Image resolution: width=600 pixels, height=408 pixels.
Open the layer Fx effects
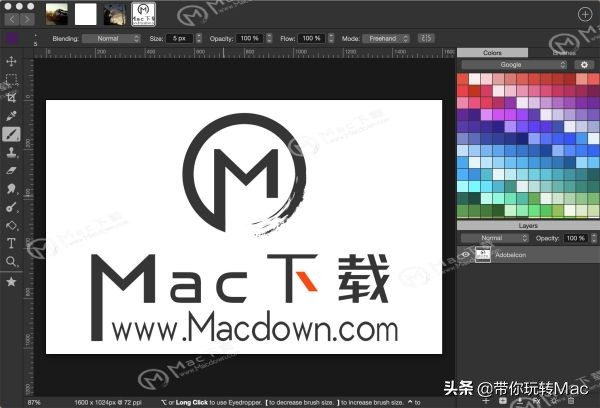pos(537,401)
